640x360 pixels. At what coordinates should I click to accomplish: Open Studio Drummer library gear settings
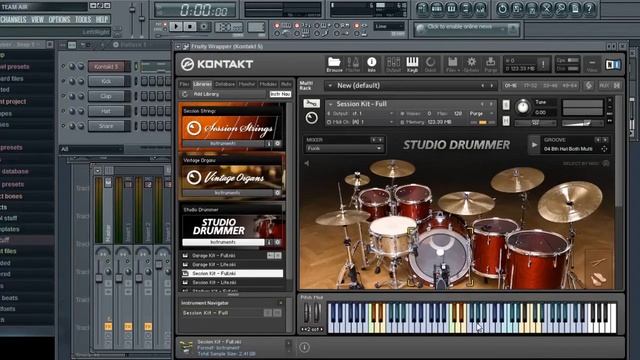277,242
